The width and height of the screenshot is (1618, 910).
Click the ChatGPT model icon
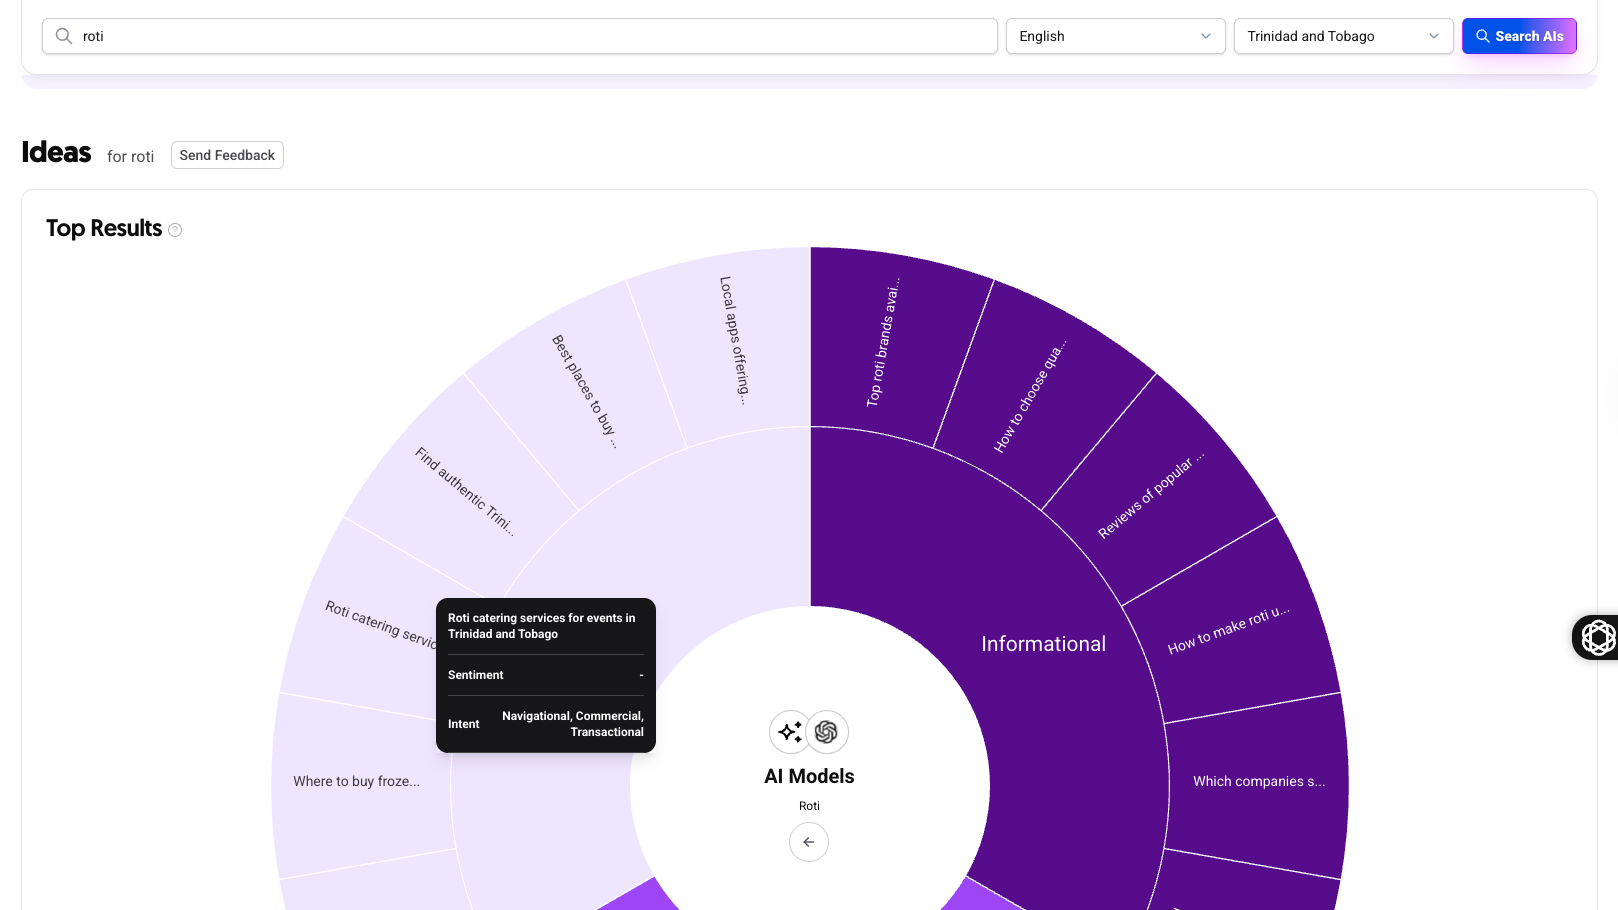tap(827, 732)
